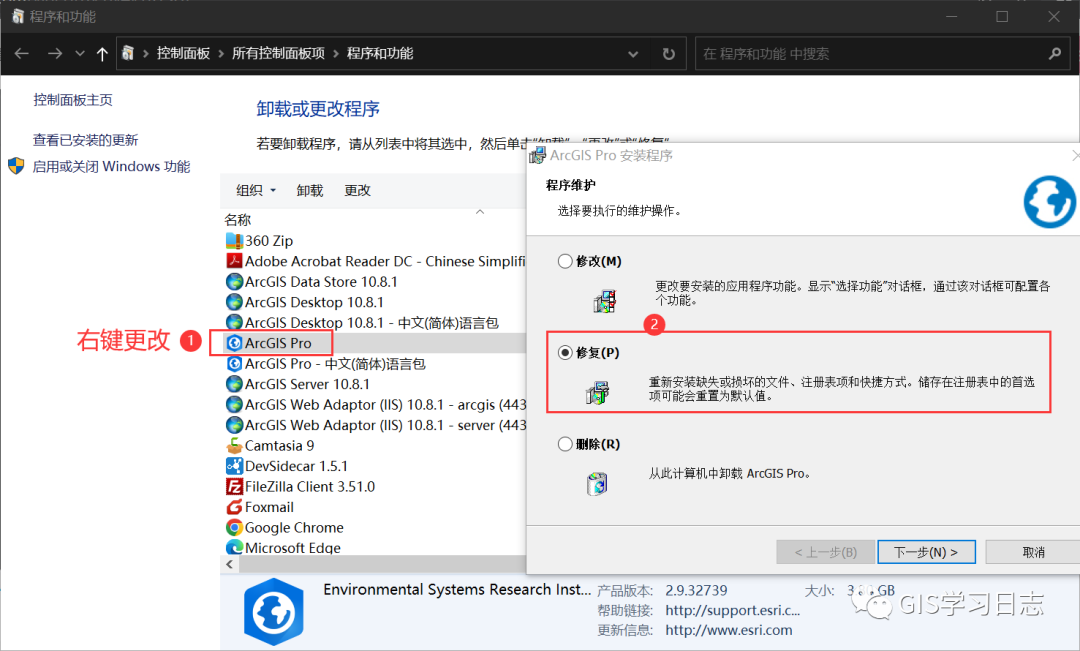This screenshot has width=1080, height=651.
Task: Click the DevSidecar 1.5.1 icon
Action: [x=234, y=466]
